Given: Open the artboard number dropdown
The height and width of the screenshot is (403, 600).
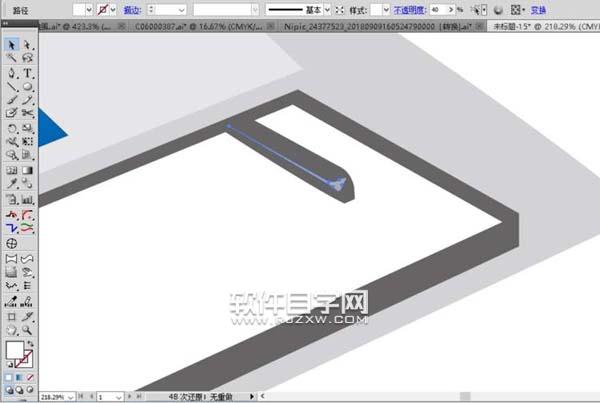Looking at the screenshot, I should pyautogui.click(x=118, y=398).
